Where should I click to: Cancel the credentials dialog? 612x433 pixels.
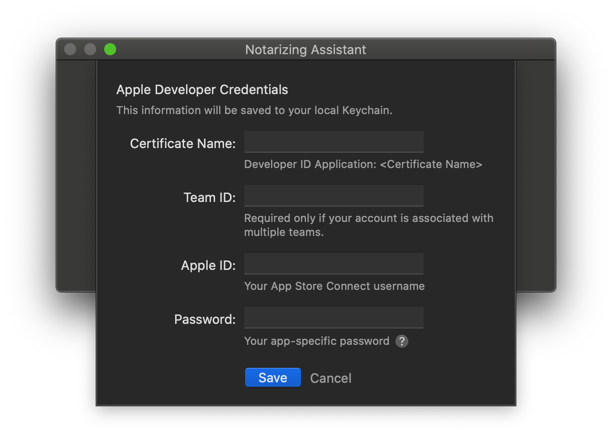click(331, 378)
